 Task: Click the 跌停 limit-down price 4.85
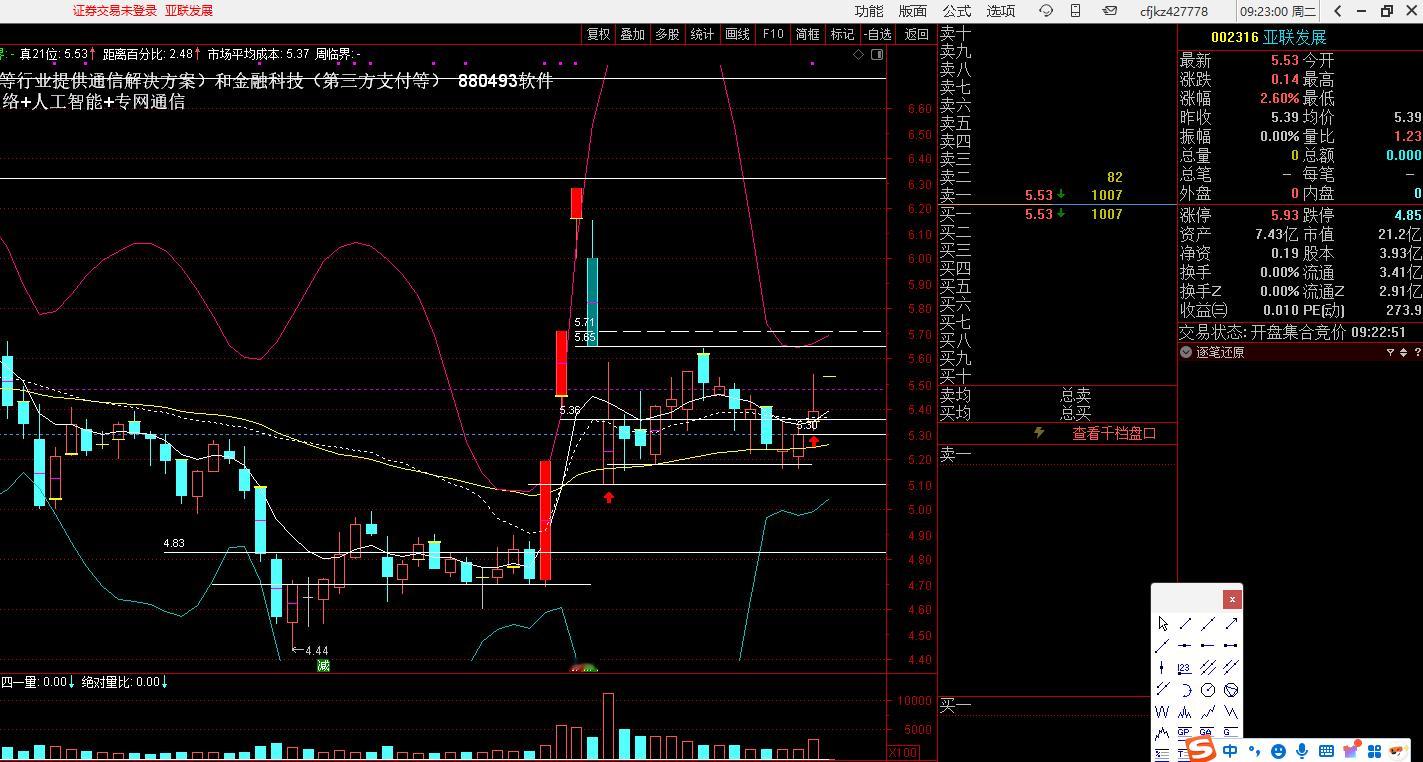pos(1407,215)
